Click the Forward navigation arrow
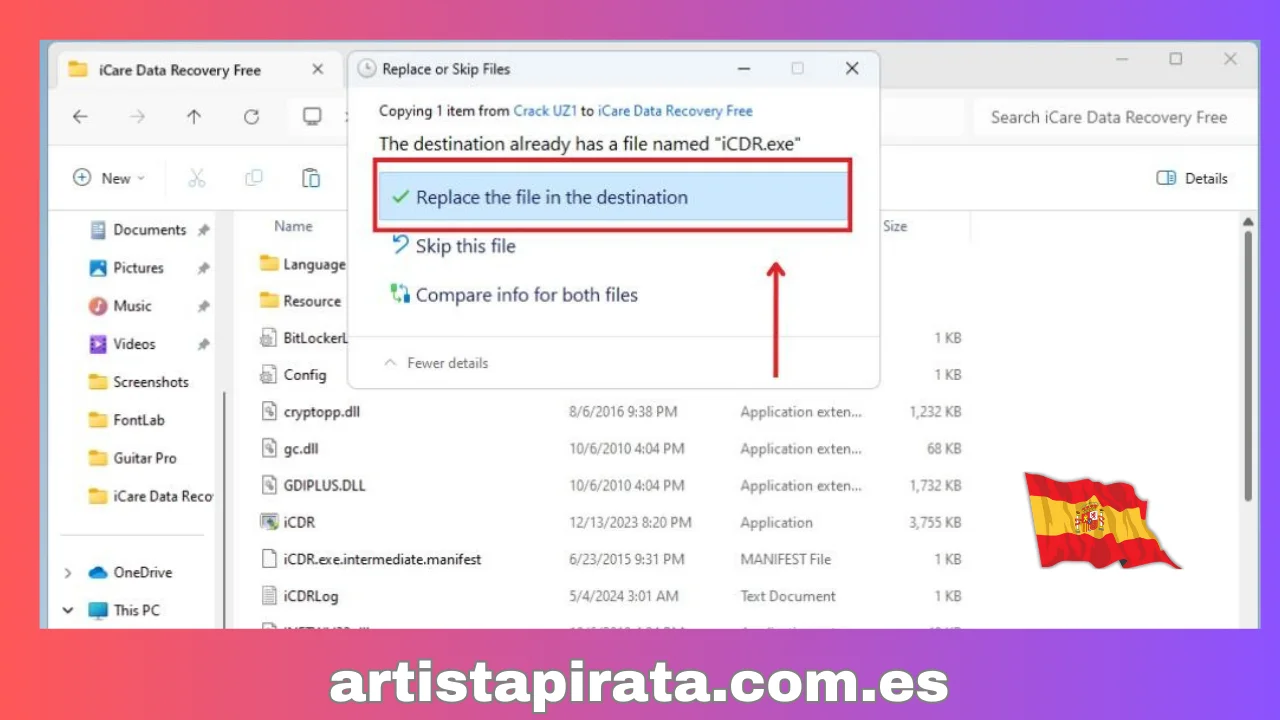Image resolution: width=1280 pixels, height=720 pixels. (137, 117)
